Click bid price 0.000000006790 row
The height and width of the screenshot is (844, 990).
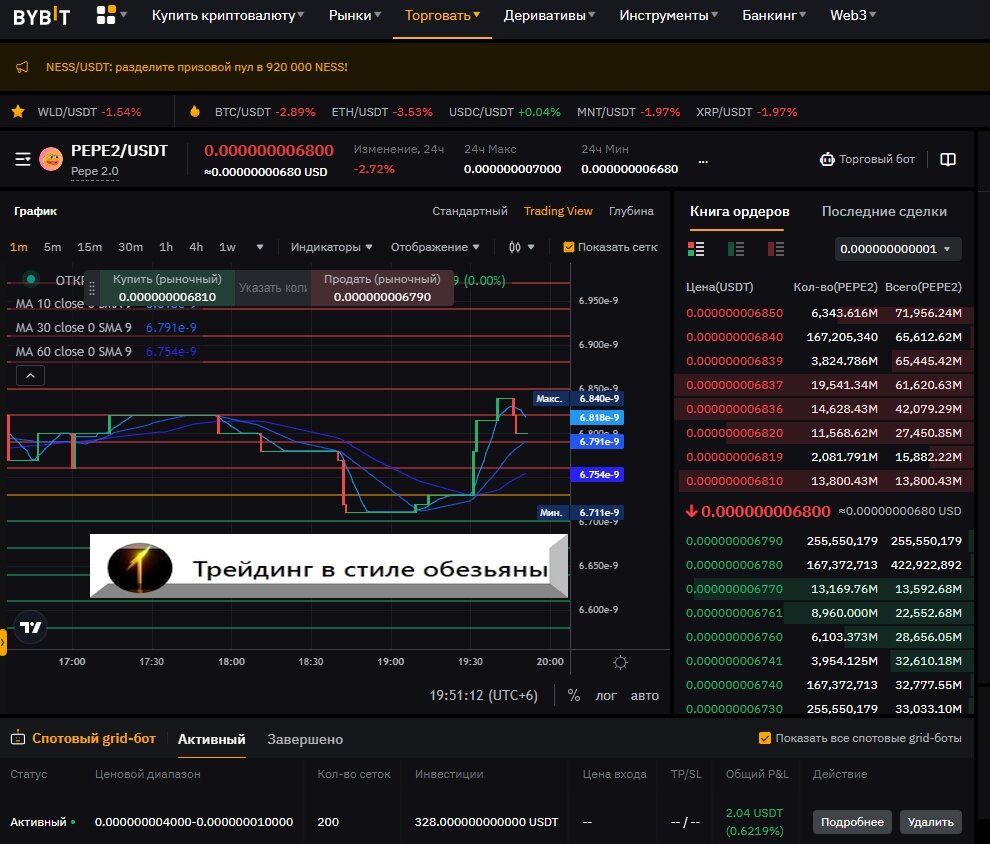coord(823,541)
